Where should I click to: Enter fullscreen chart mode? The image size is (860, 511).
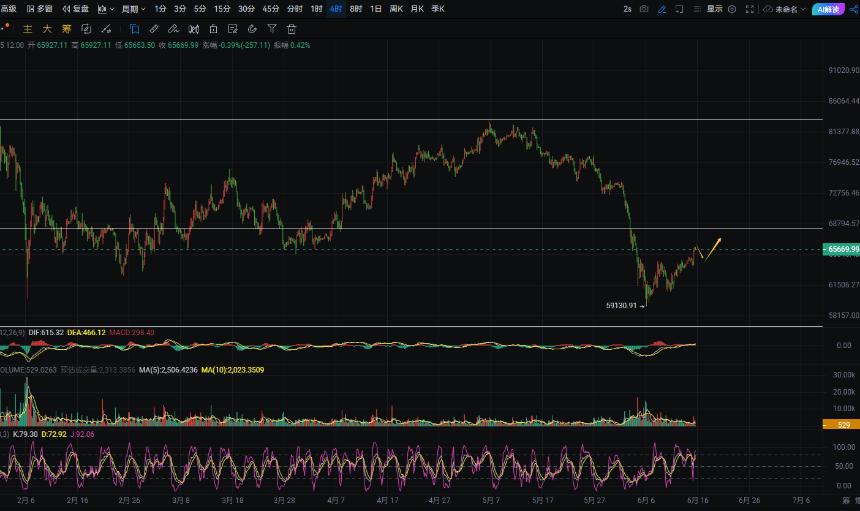coord(750,9)
